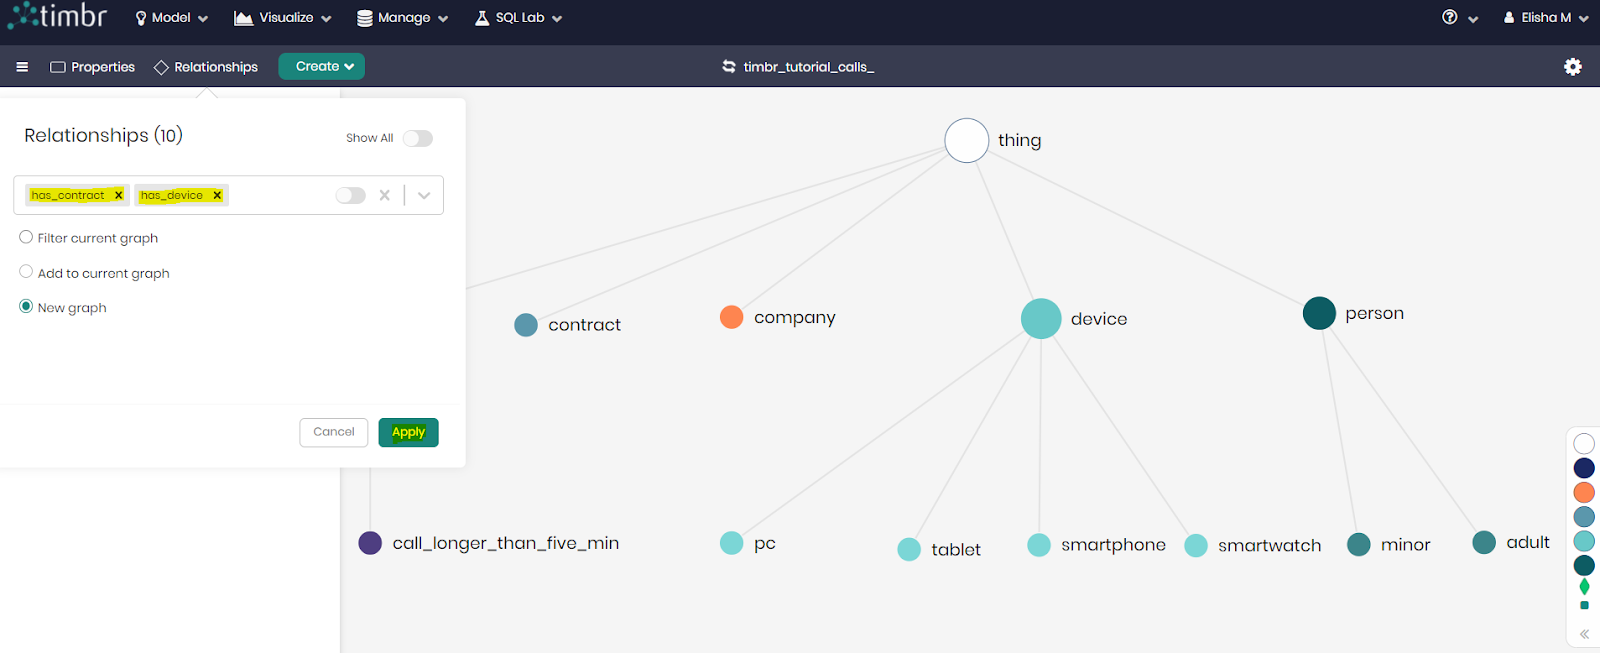Viewport: 1600px width, 653px height.
Task: Pick the orange color swatch in legend
Action: [x=1584, y=492]
